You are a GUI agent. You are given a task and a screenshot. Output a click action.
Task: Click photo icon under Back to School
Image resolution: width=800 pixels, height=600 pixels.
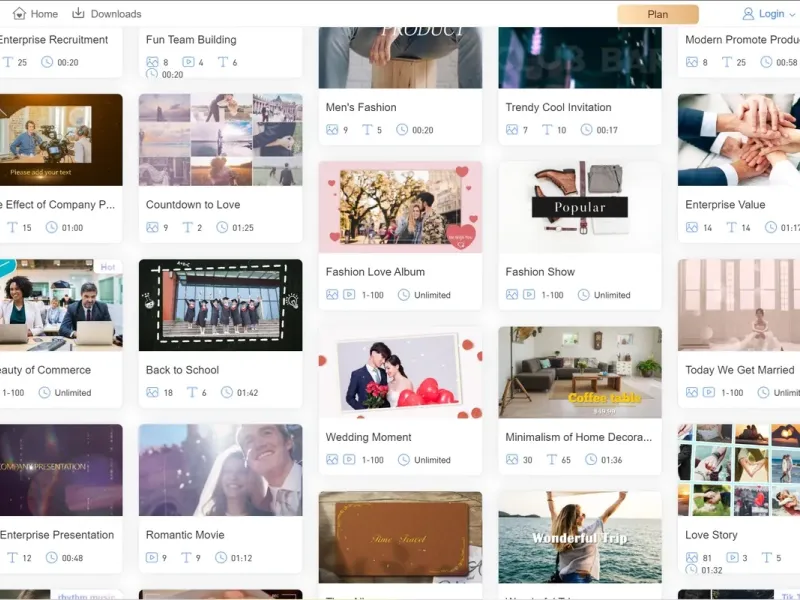[x=152, y=392]
